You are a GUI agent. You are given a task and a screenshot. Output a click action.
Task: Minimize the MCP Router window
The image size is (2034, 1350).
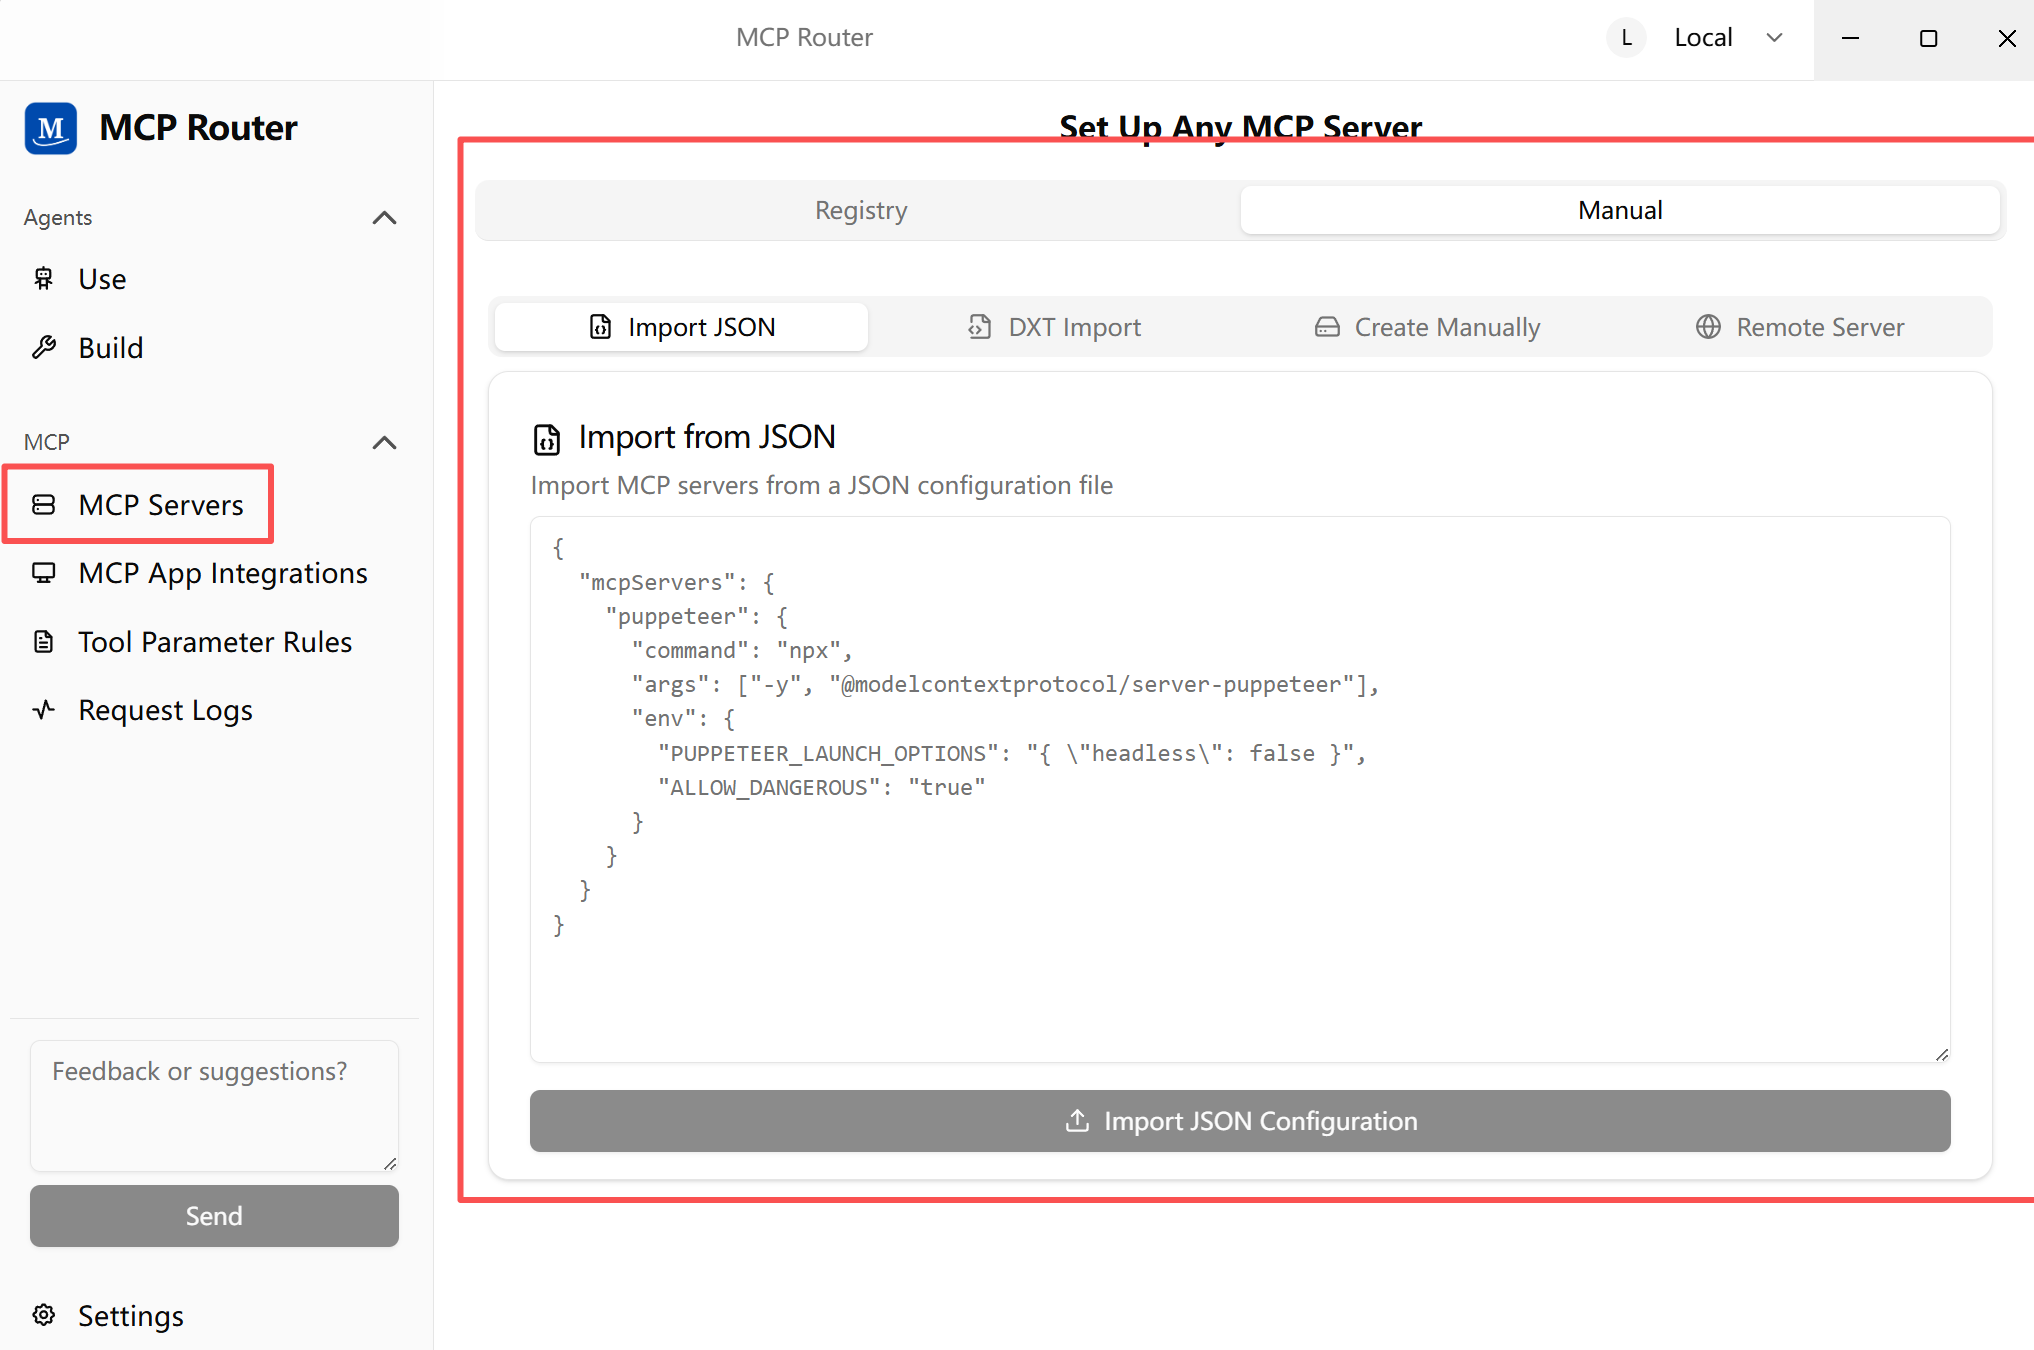[1851, 38]
